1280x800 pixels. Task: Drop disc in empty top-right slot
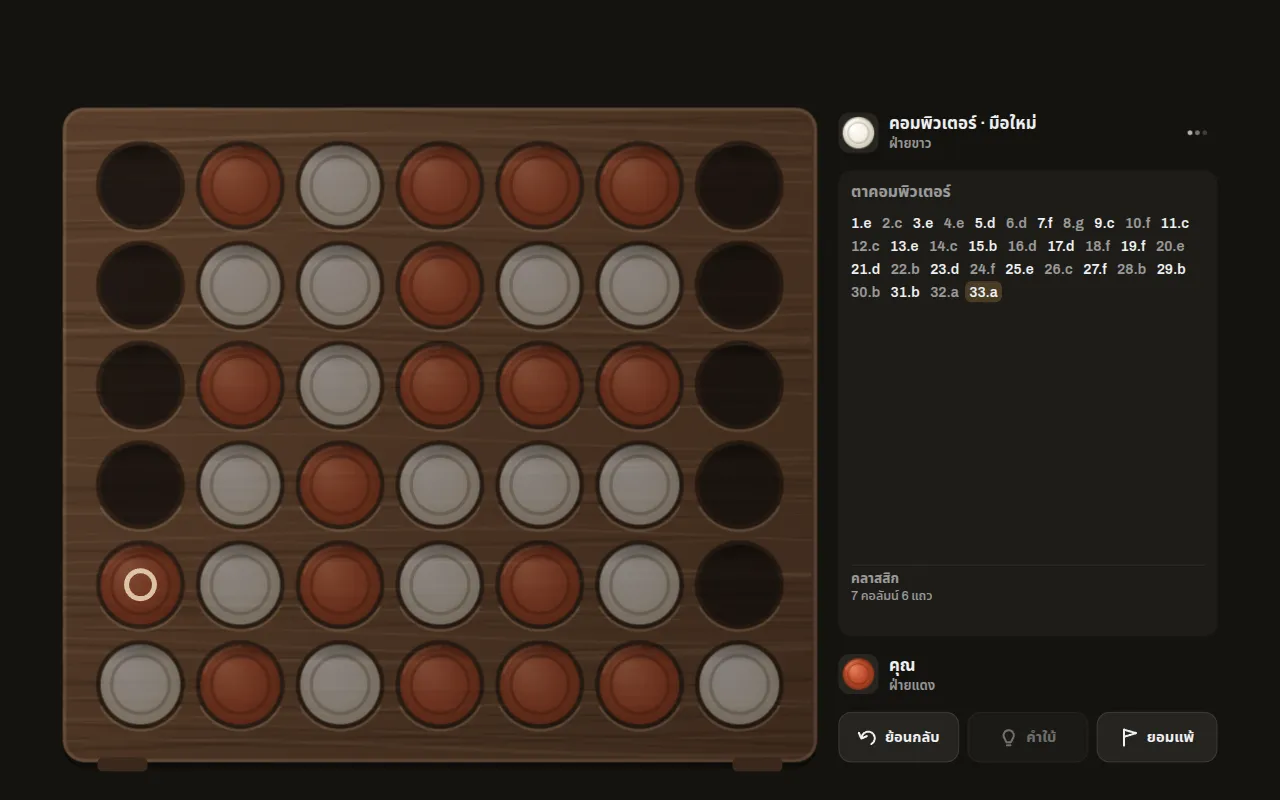pos(739,186)
